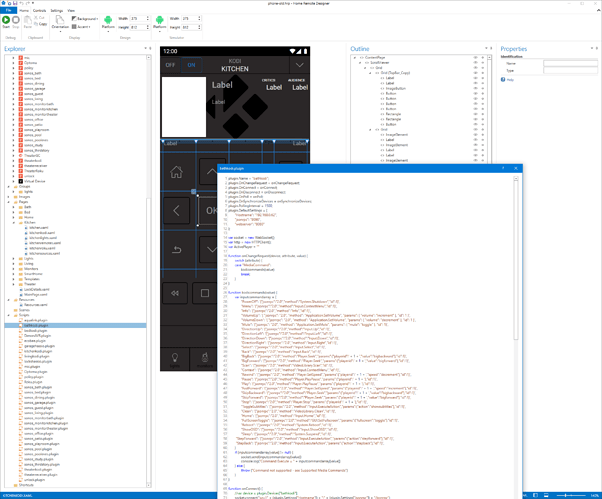The height and width of the screenshot is (499, 602).
Task: Expand the Images folder in the Explorer
Action: pos(8,197)
